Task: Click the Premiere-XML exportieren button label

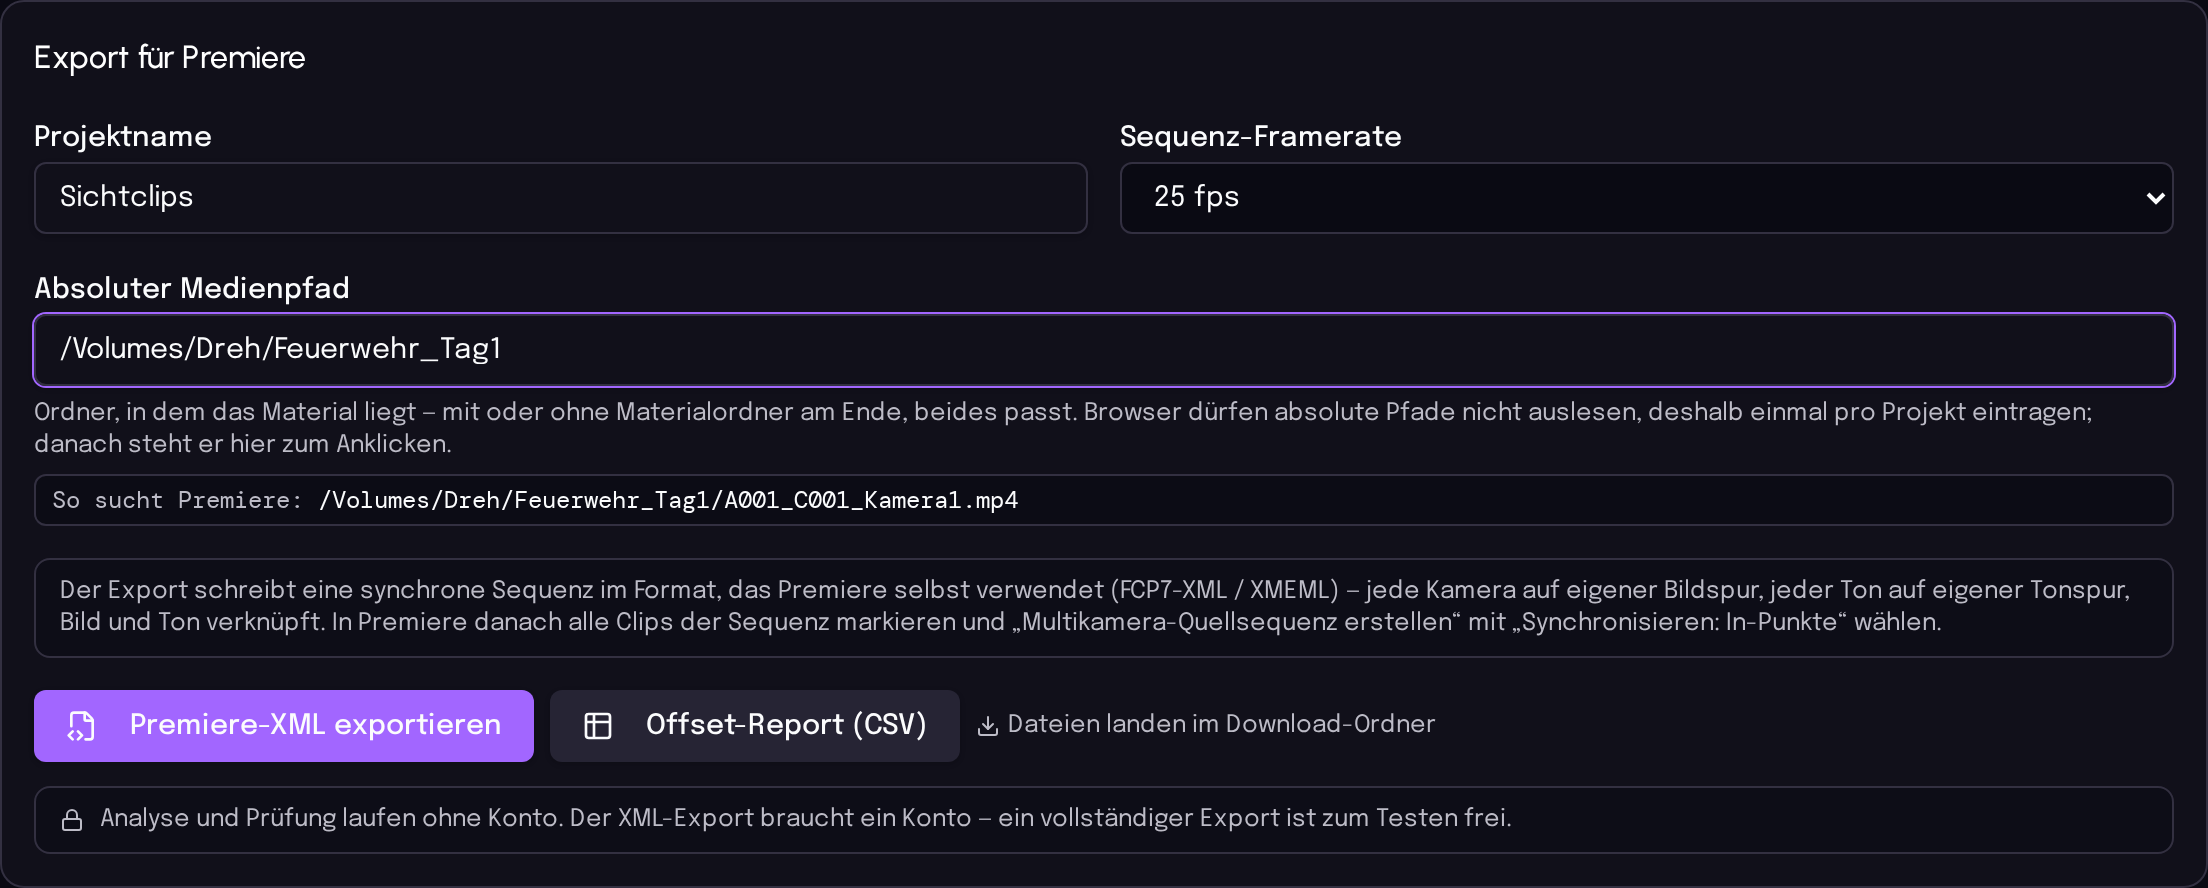Action: point(315,725)
